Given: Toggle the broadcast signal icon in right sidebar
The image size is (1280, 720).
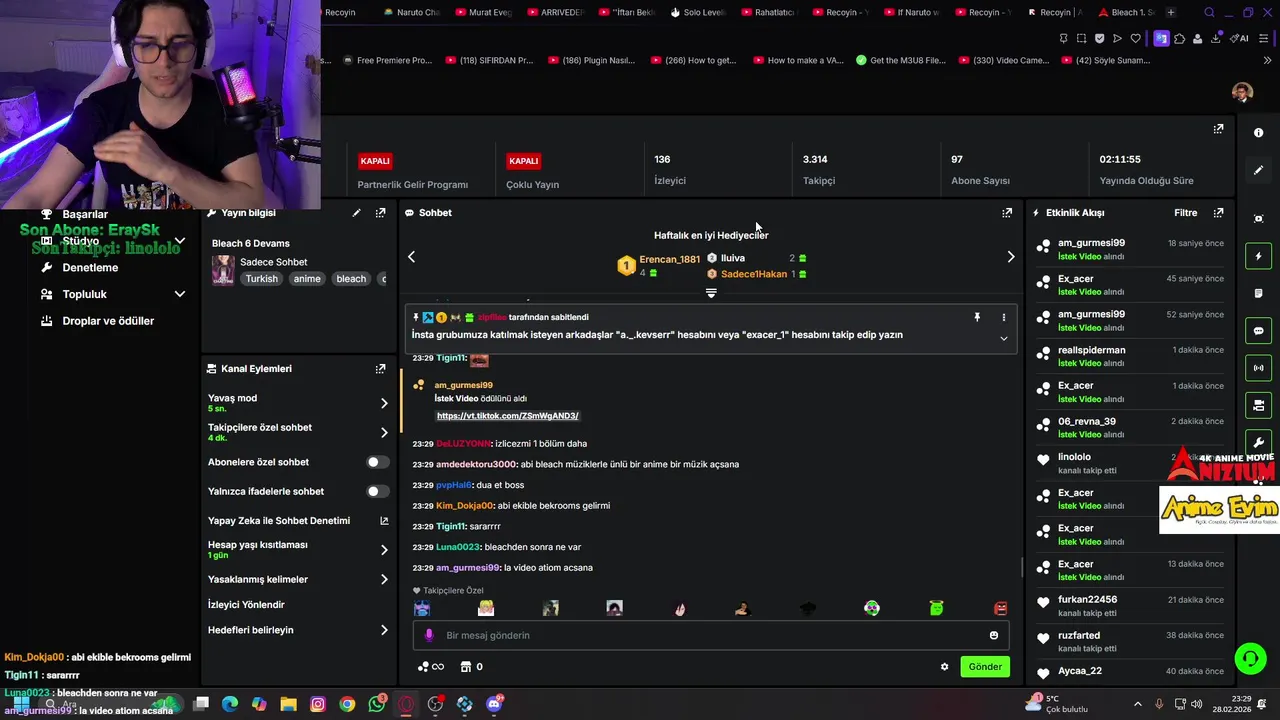Looking at the screenshot, I should click(x=1258, y=368).
